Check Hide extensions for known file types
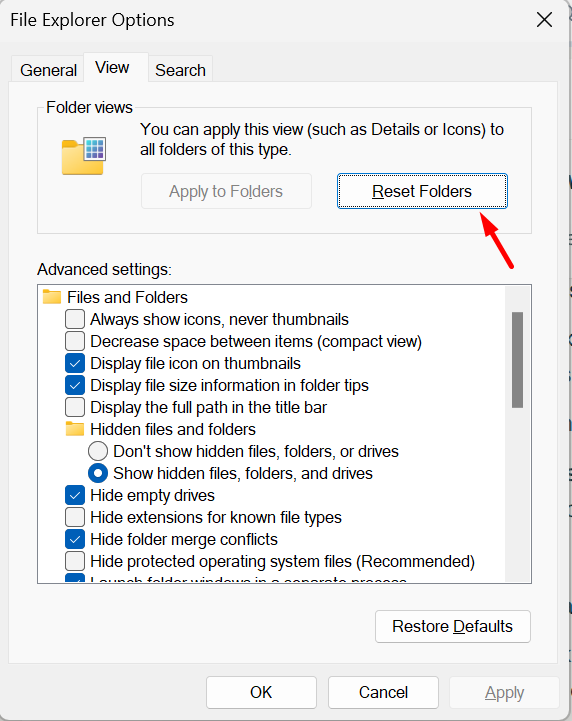The width and height of the screenshot is (572, 721). [x=75, y=517]
